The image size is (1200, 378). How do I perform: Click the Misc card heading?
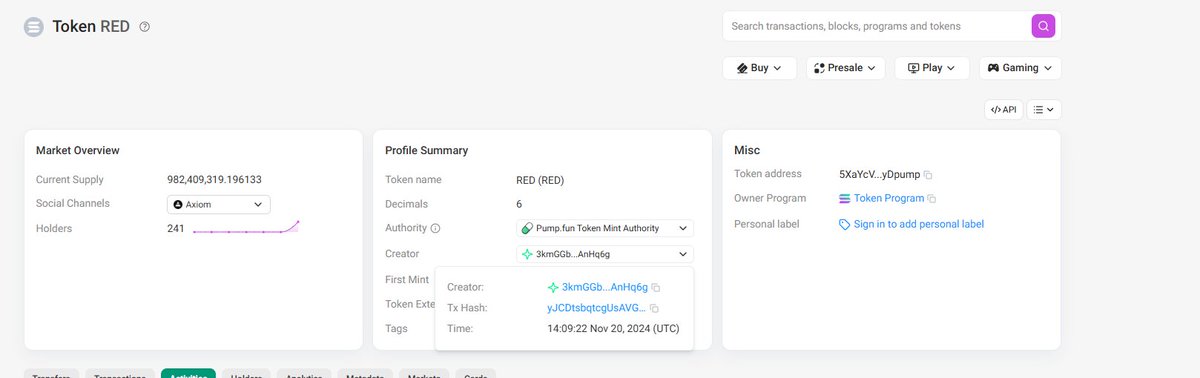pyautogui.click(x=747, y=150)
